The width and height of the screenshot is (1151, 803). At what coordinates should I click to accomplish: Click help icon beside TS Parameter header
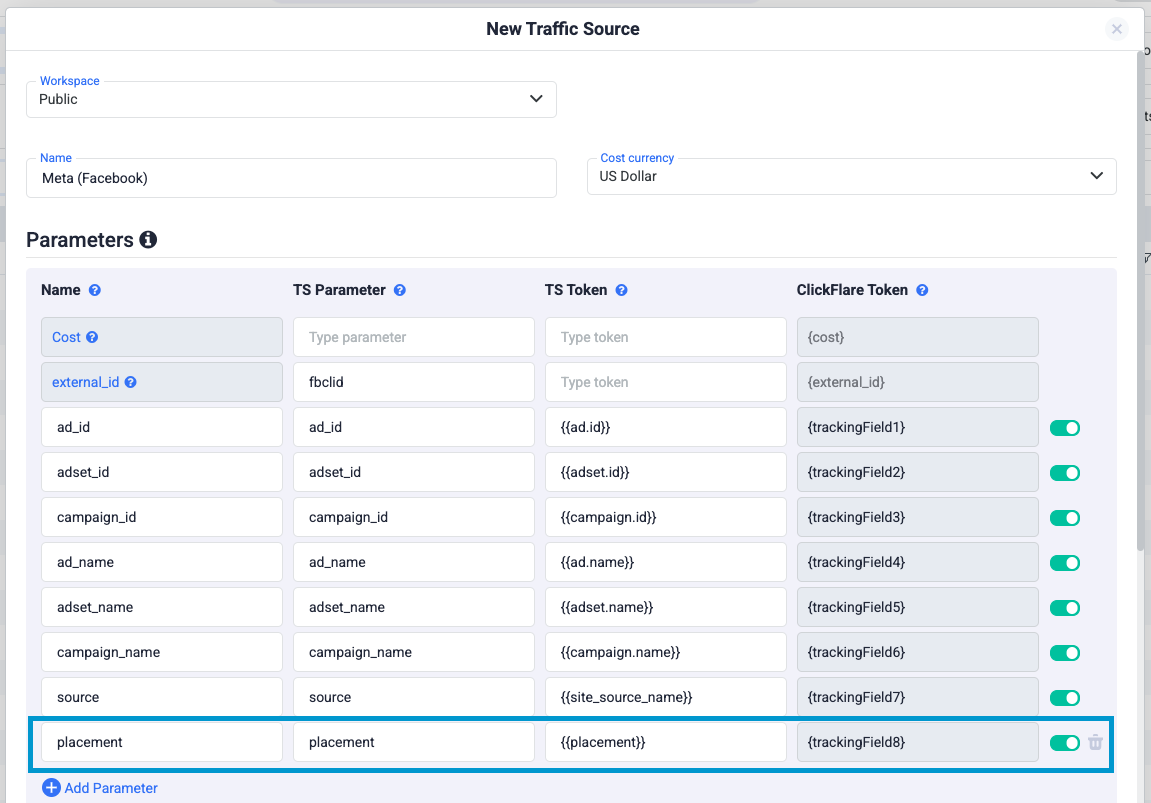coord(399,290)
